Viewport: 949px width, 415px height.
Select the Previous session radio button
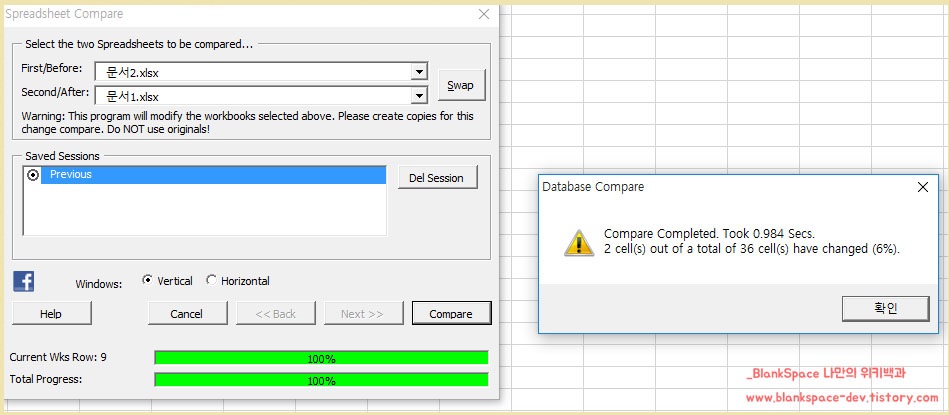[33, 175]
